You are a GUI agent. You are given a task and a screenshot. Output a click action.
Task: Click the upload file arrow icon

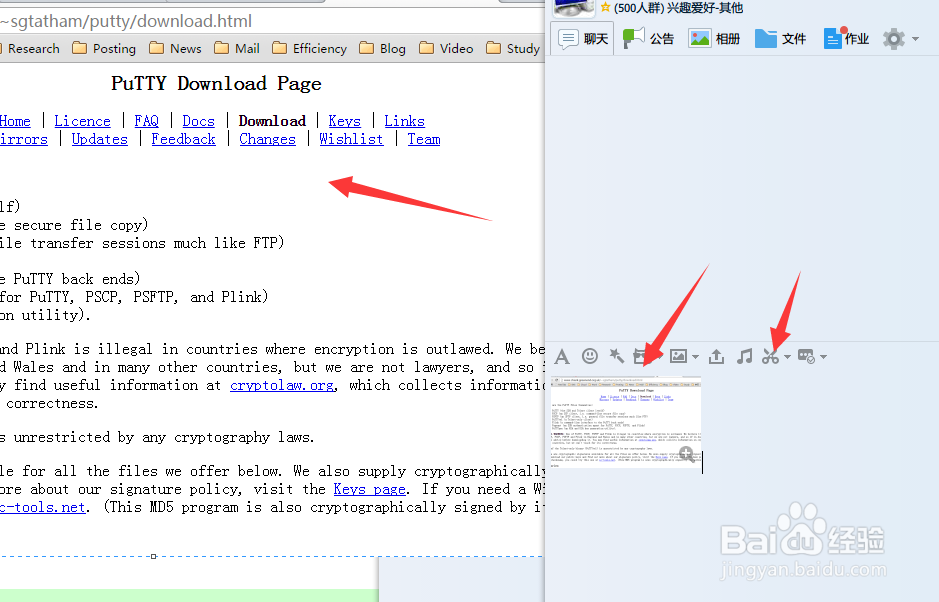716,357
